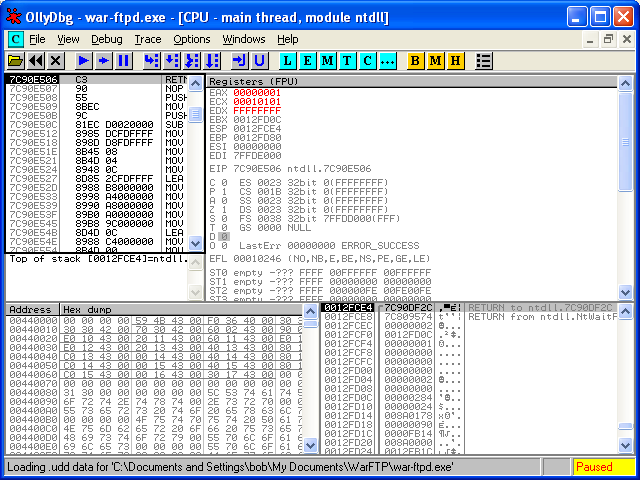
Task: Select the EDX register value FFFFFFFF
Action: coord(257,111)
